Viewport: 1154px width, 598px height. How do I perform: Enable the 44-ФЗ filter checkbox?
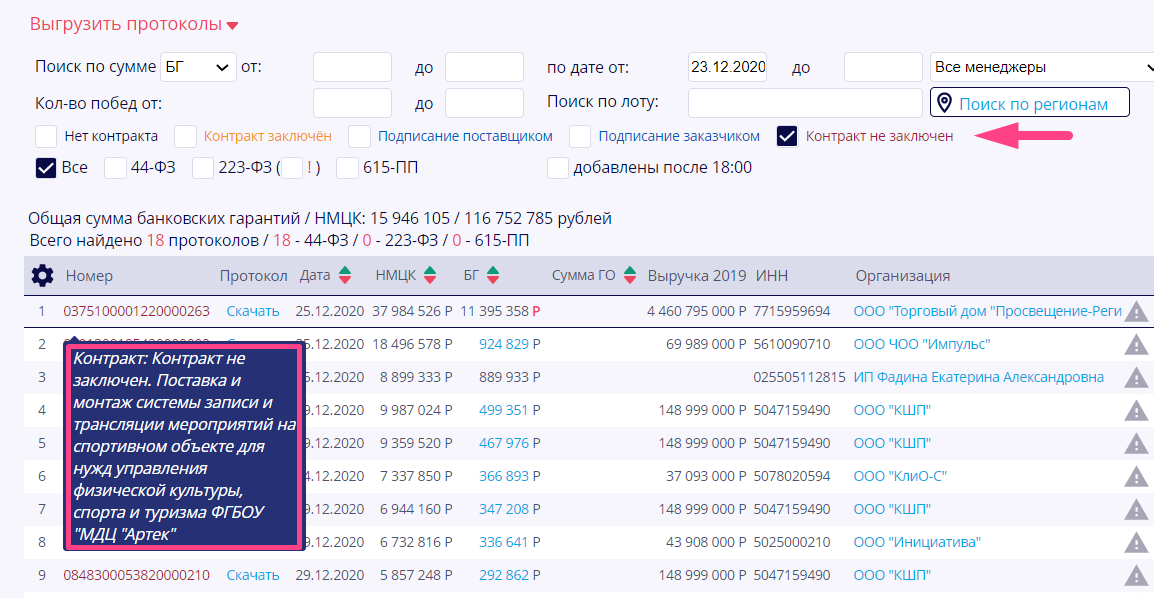pyautogui.click(x=116, y=168)
